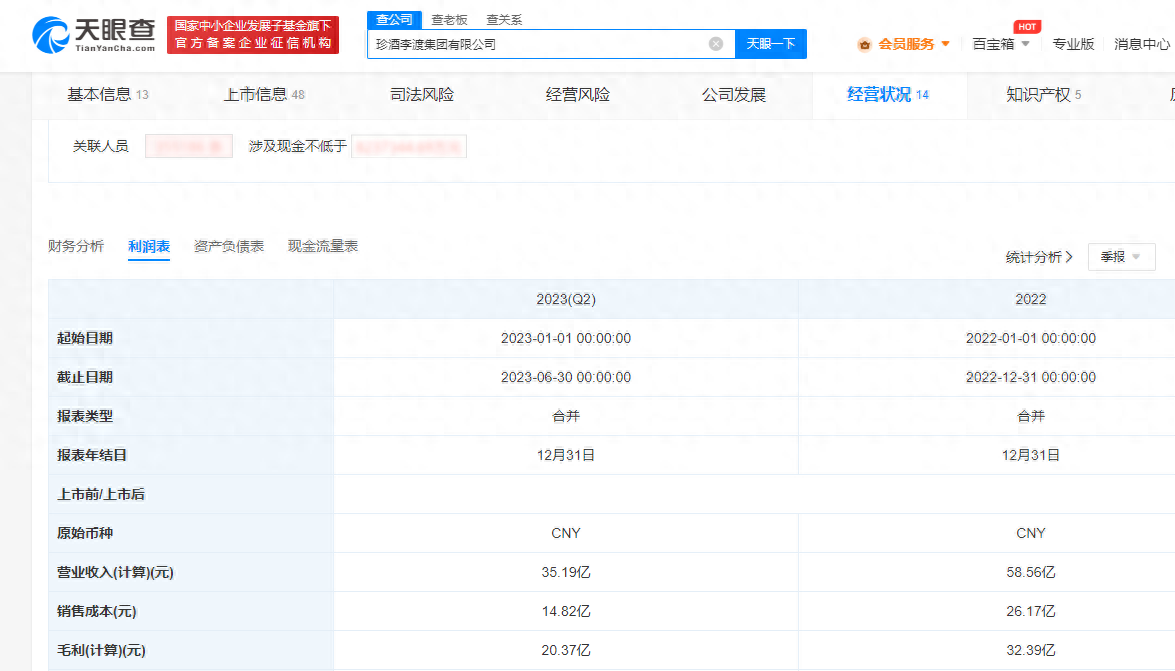This screenshot has width=1175, height=671.
Task: Open 统计分析 chevron link
Action: pos(1039,257)
